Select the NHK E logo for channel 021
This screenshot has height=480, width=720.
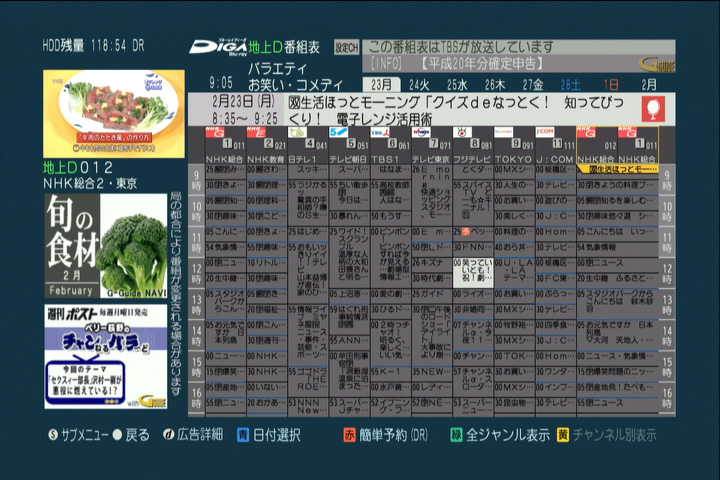[x=256, y=132]
